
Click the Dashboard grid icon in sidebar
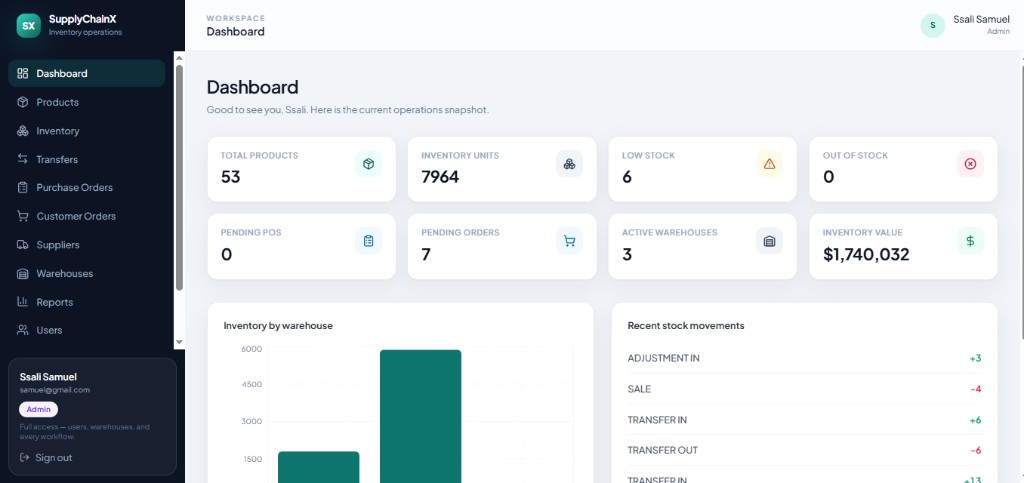click(23, 73)
